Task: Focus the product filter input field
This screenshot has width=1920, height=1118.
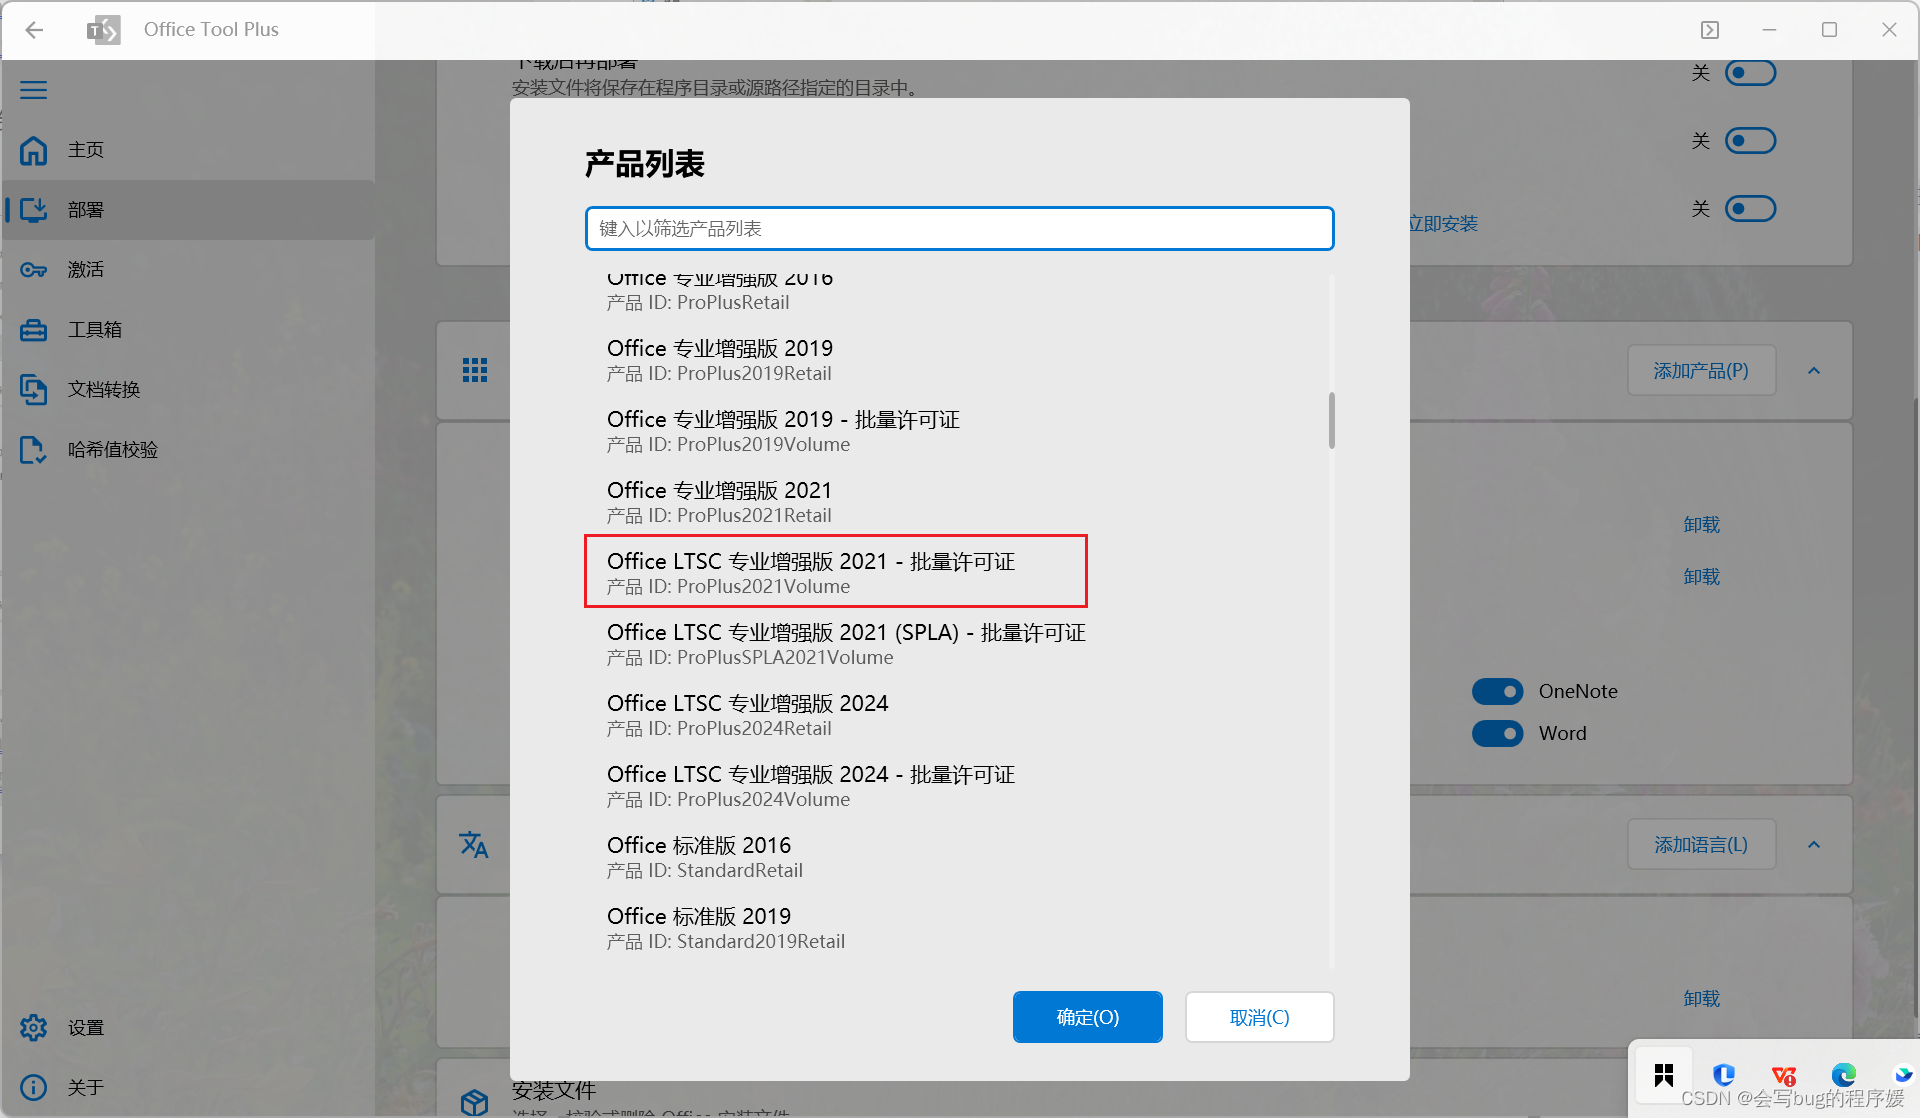Action: tap(959, 229)
